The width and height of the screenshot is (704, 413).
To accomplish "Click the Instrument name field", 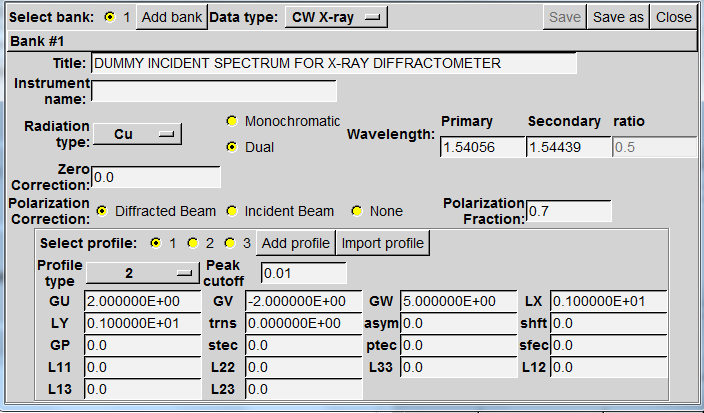I will pos(214,91).
